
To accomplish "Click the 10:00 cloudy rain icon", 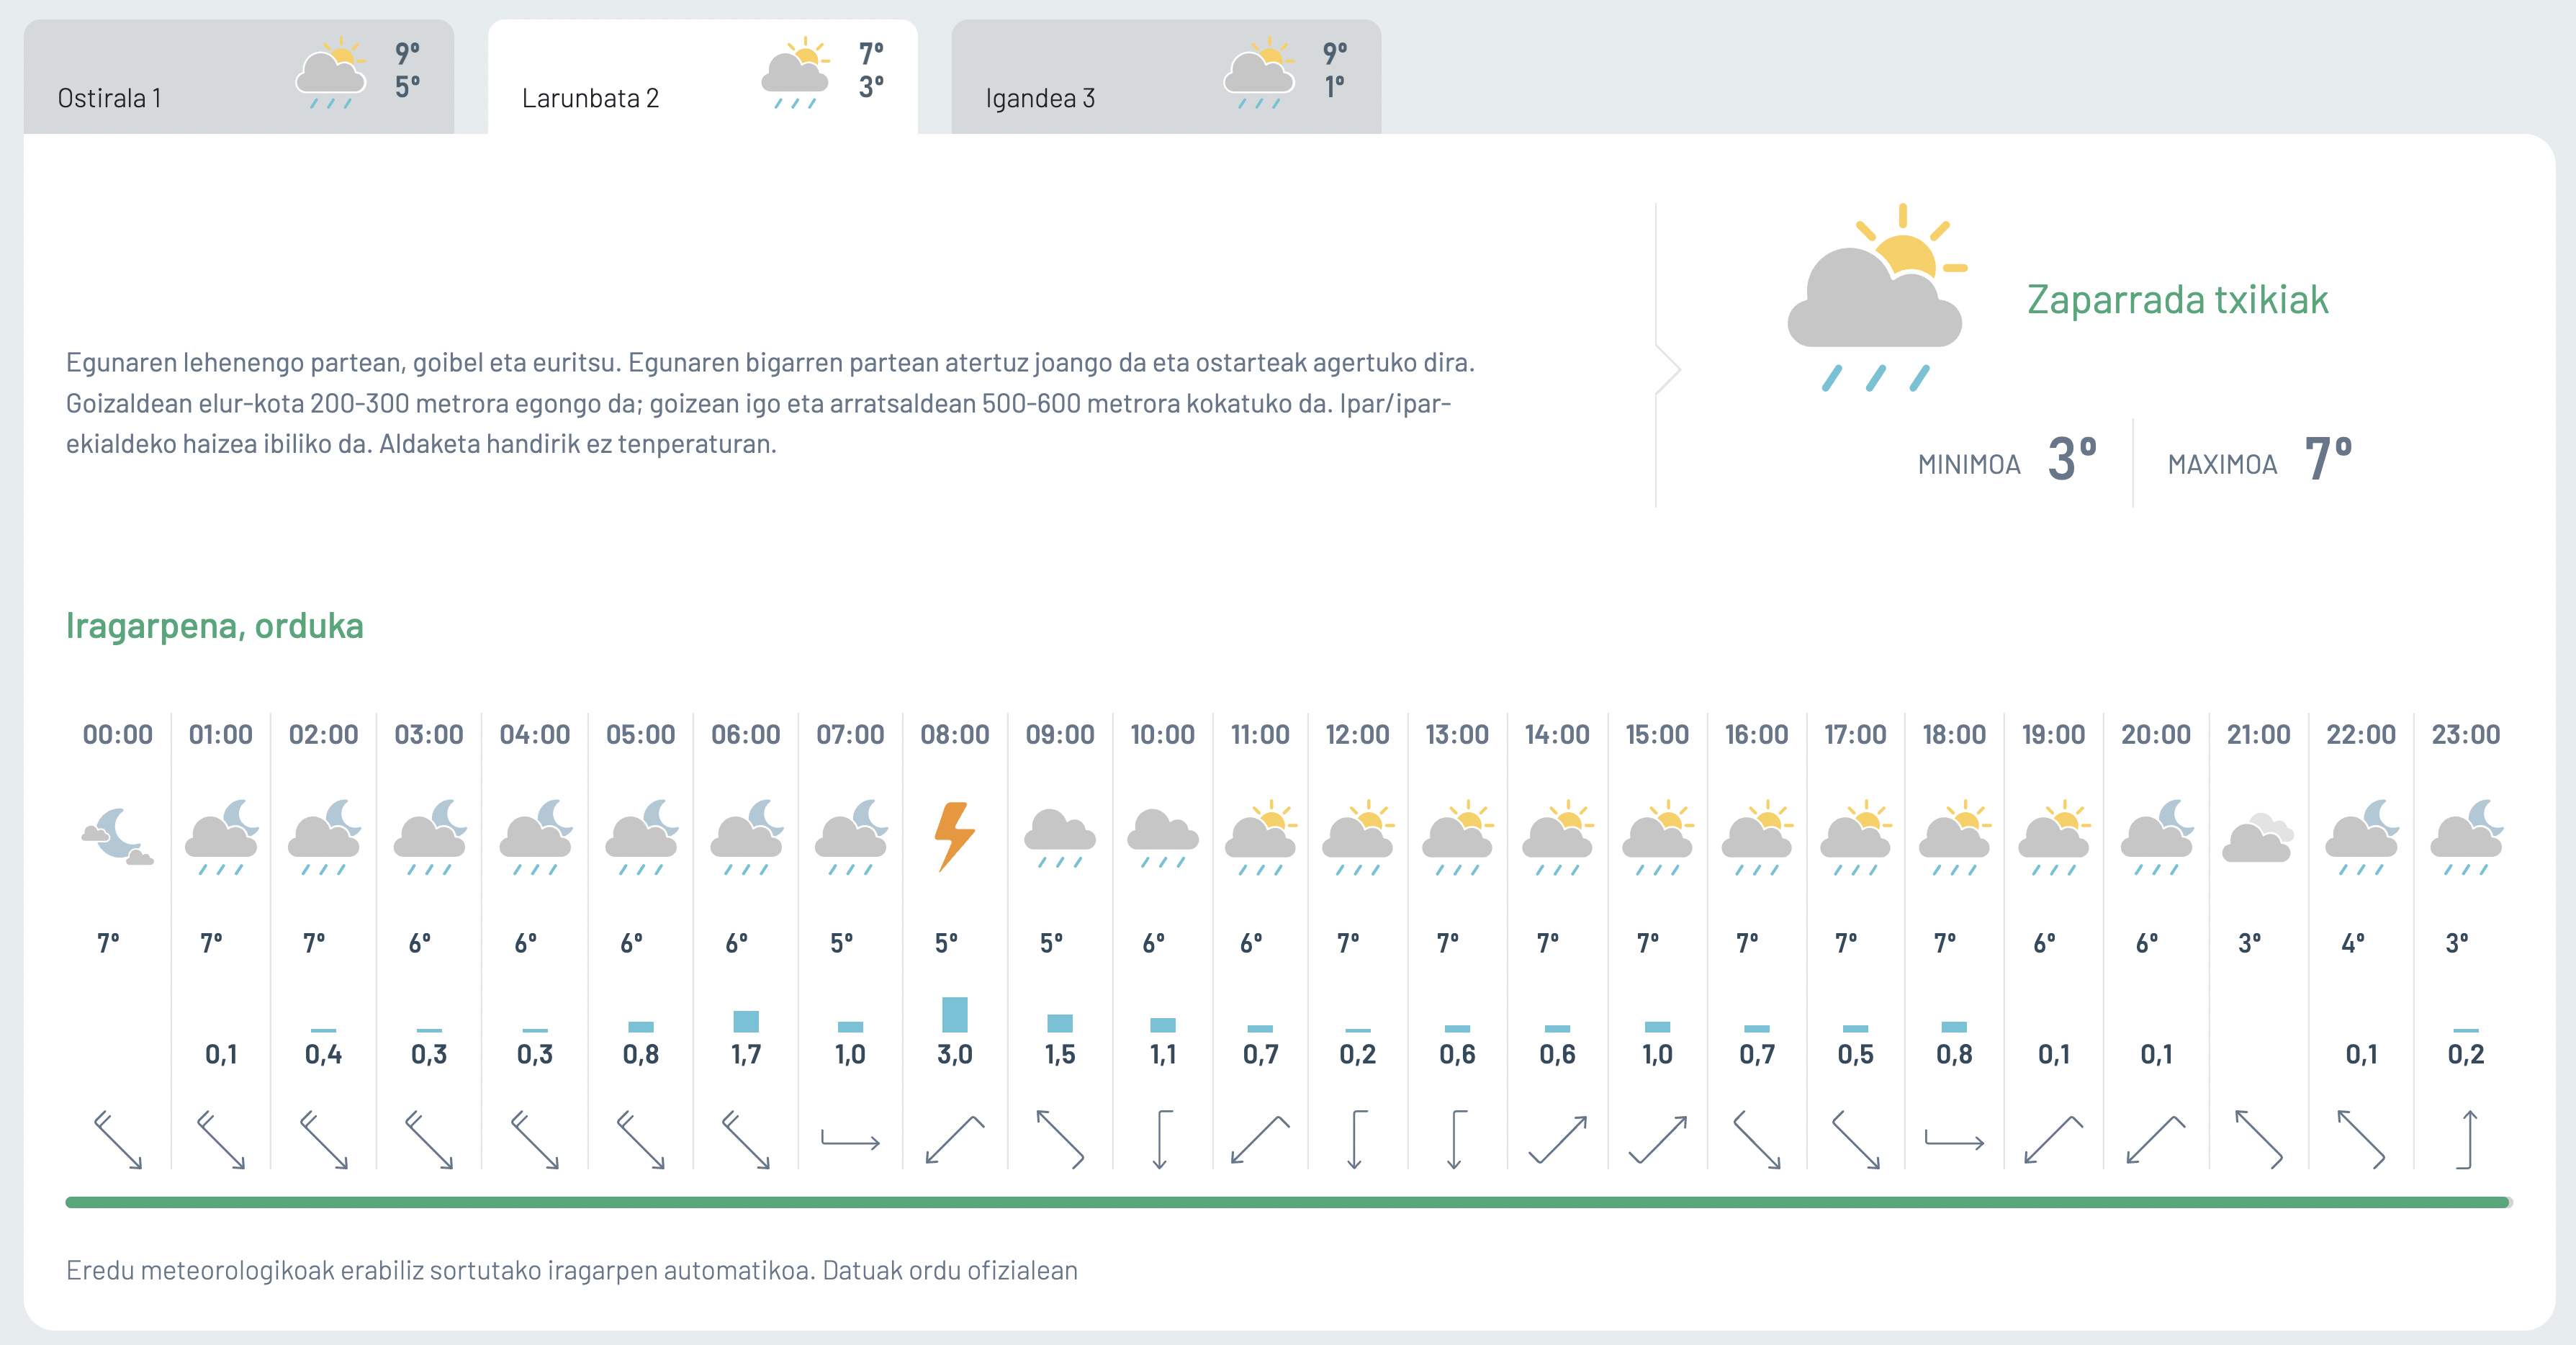I will pos(1162,838).
